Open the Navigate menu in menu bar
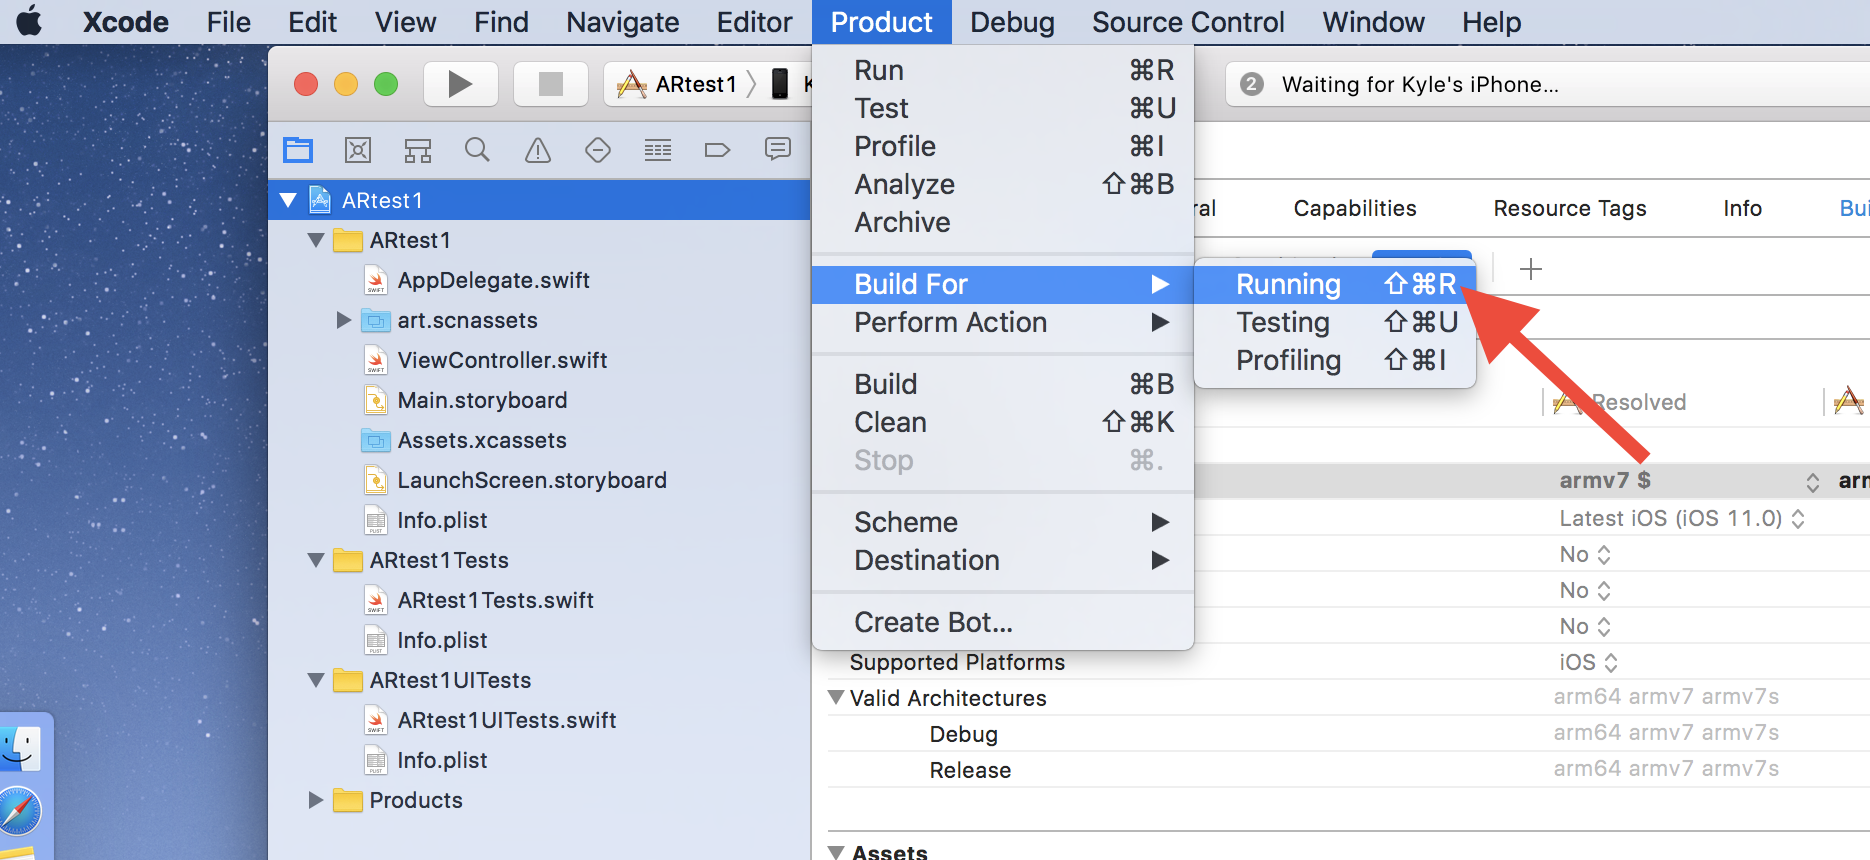 (x=622, y=22)
